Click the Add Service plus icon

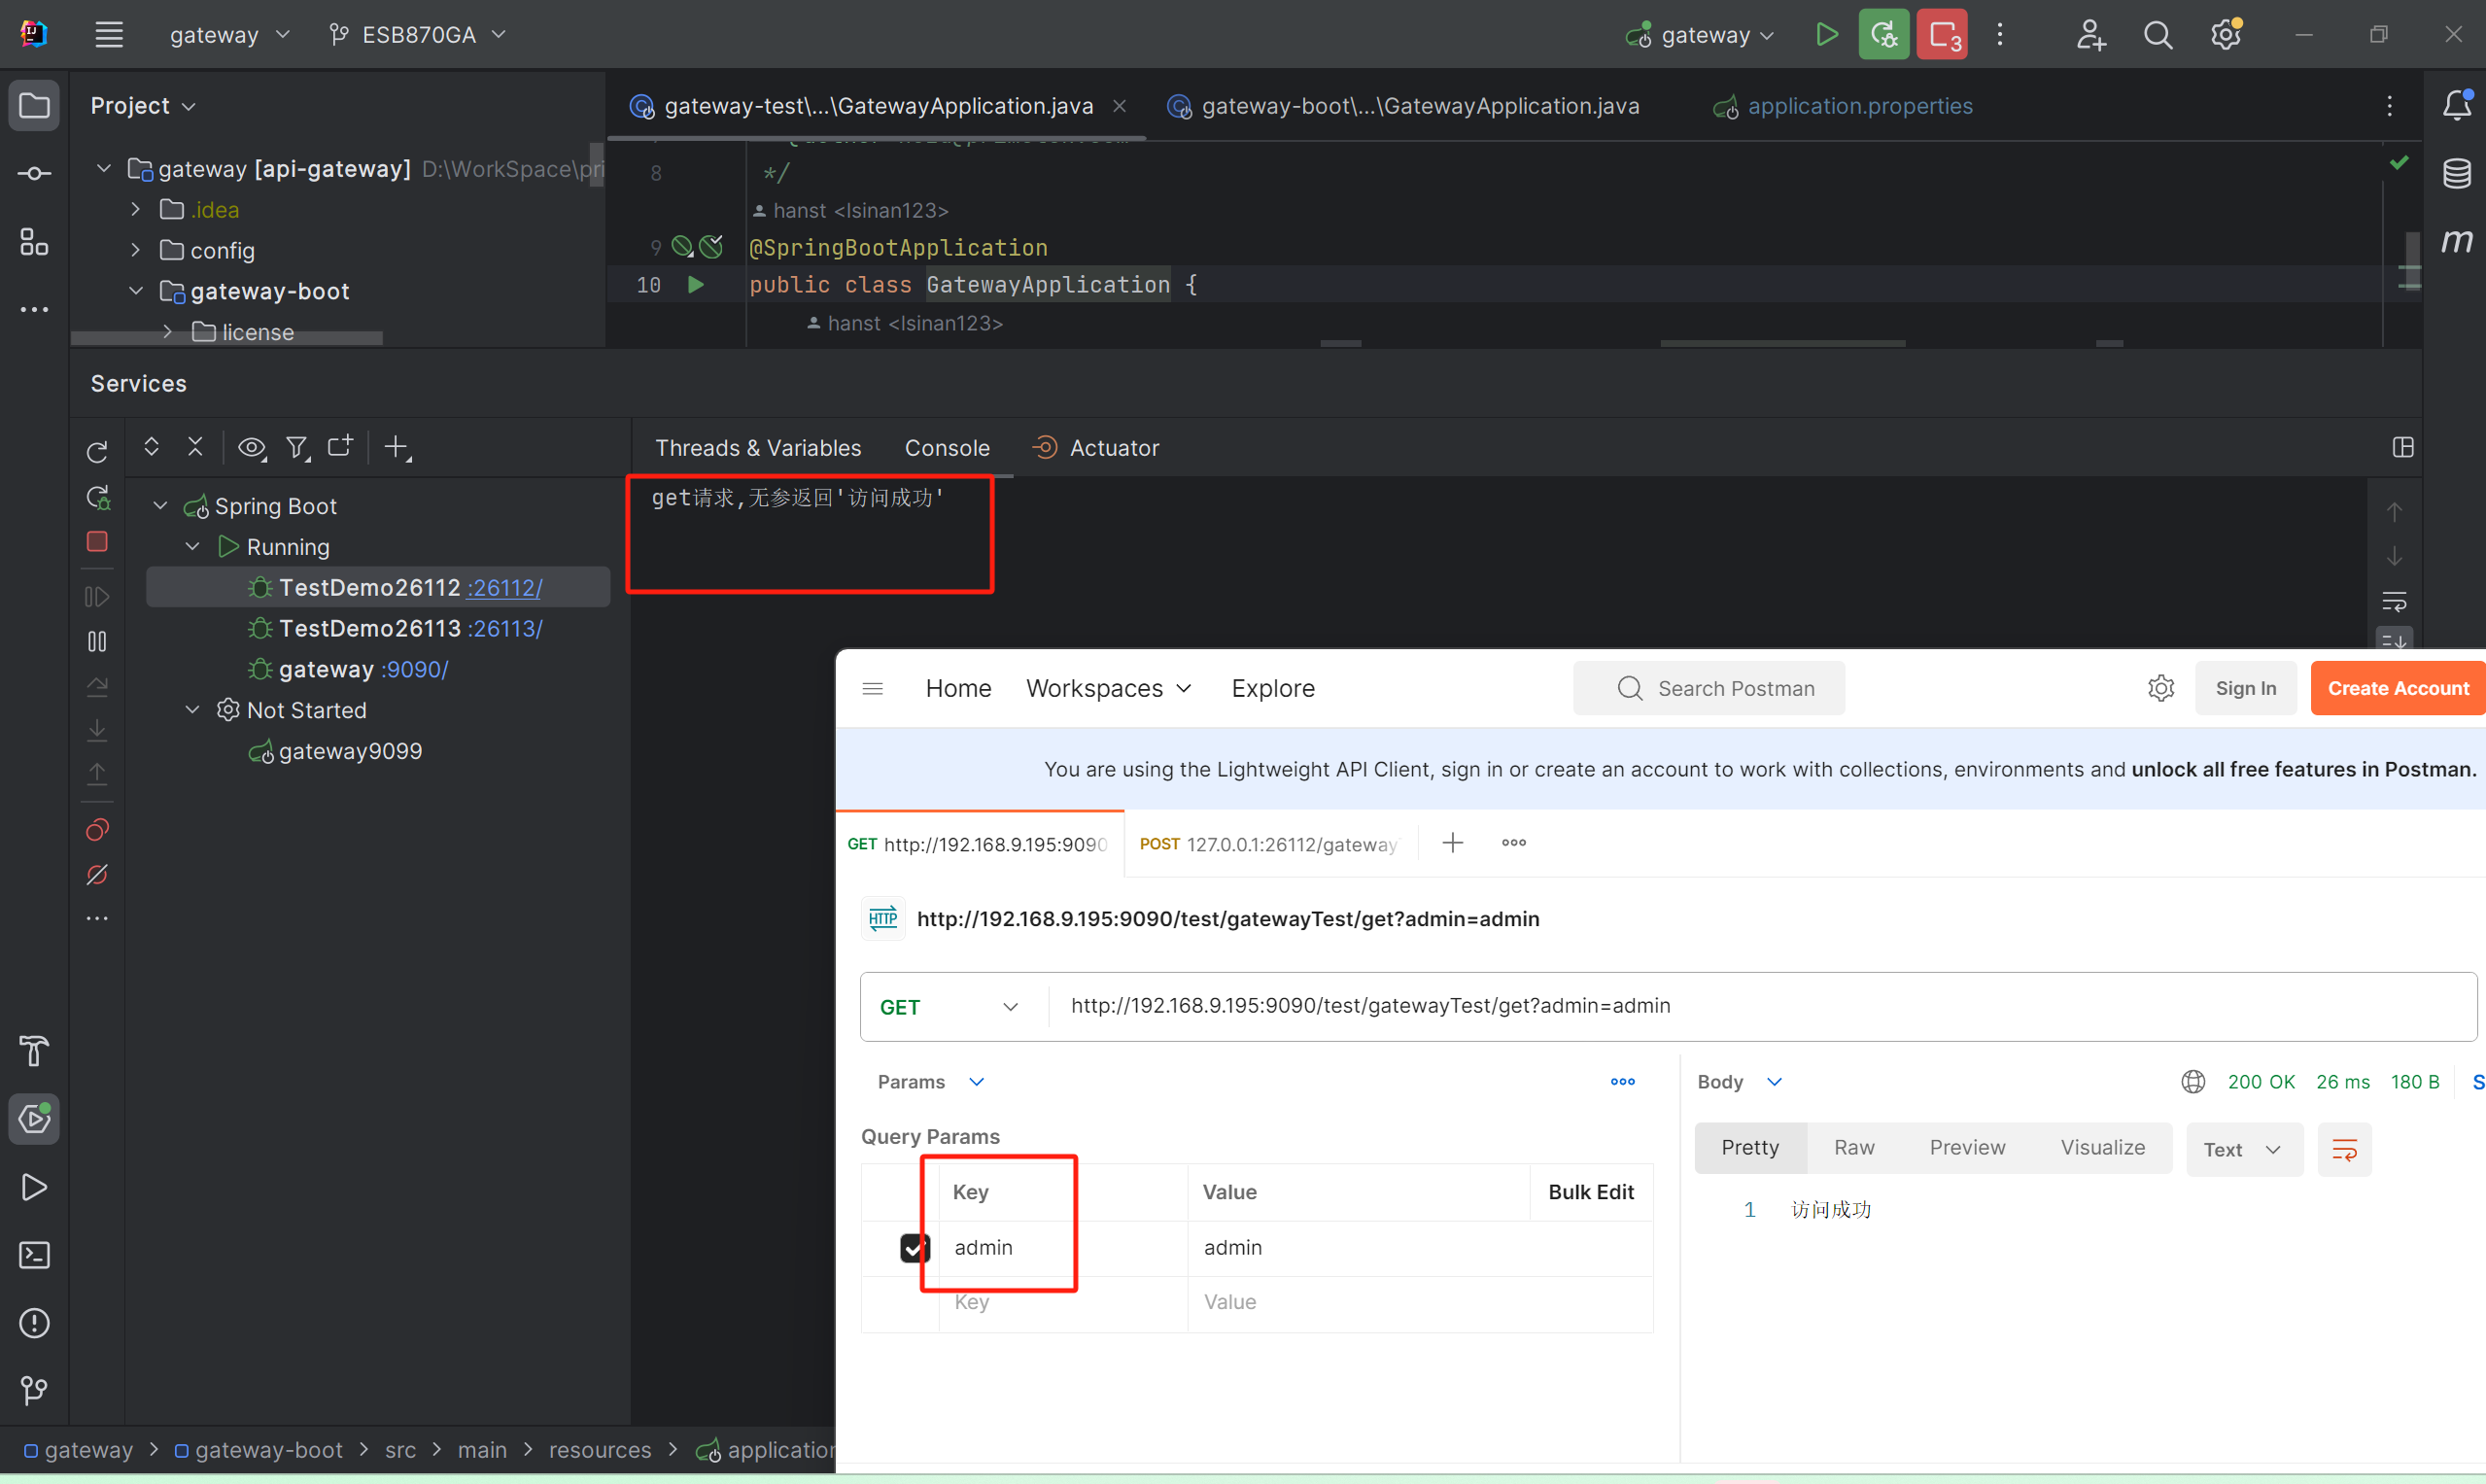coord(396,447)
